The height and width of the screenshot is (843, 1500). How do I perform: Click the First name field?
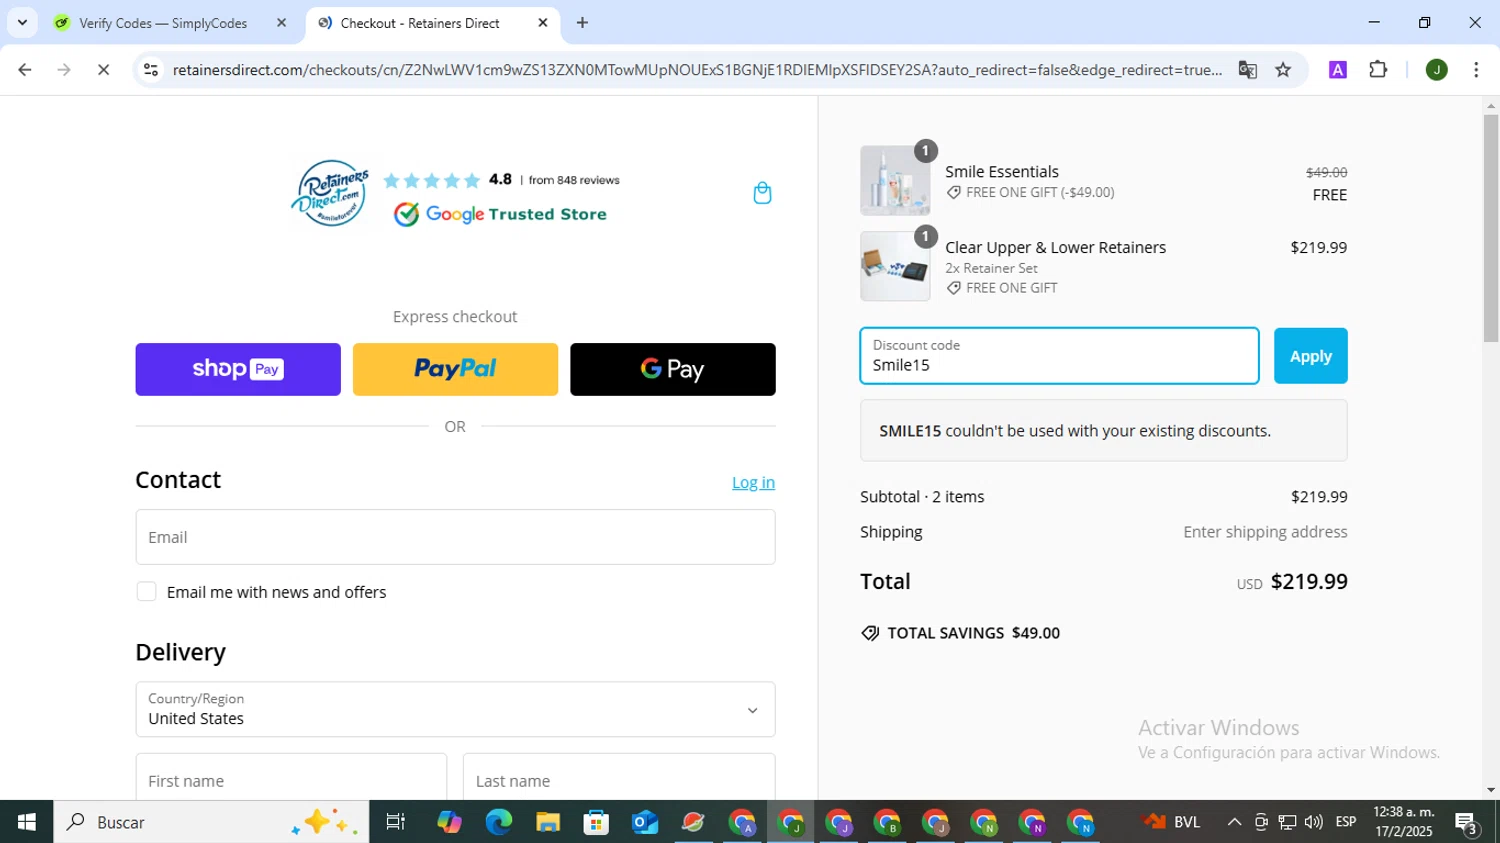tap(291, 779)
